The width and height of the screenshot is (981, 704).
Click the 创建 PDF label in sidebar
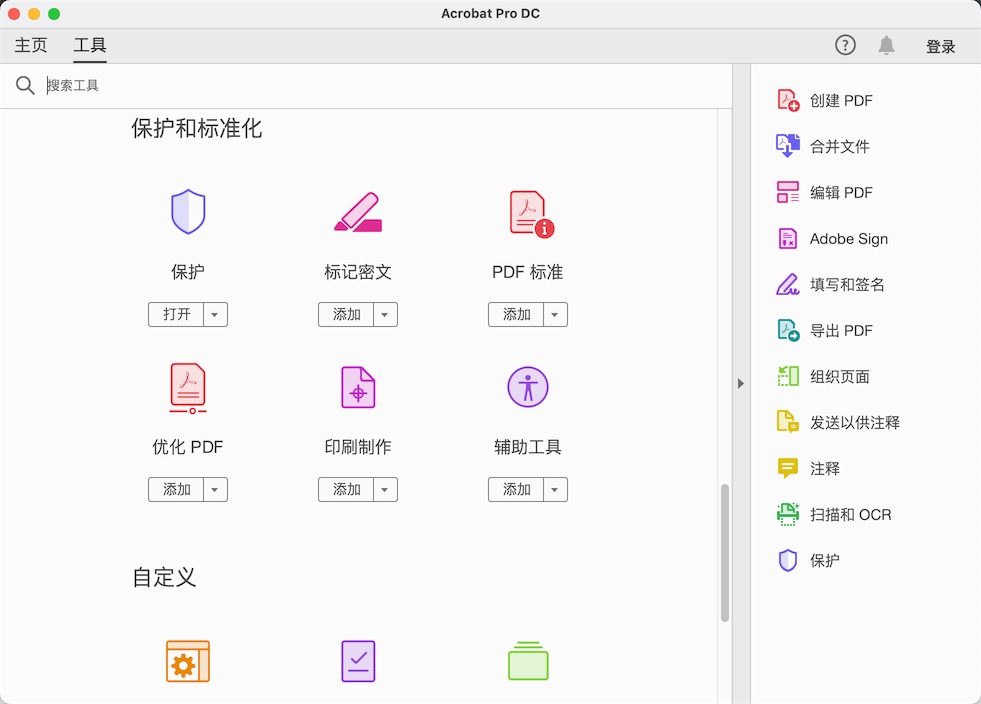click(841, 100)
